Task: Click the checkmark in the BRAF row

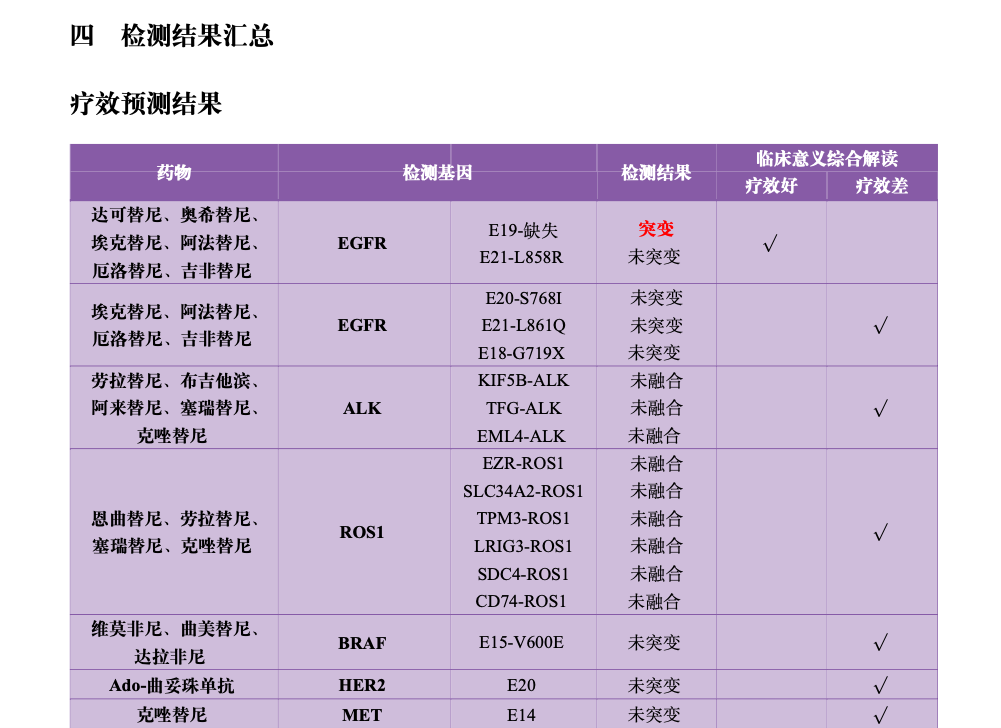Action: click(x=881, y=642)
